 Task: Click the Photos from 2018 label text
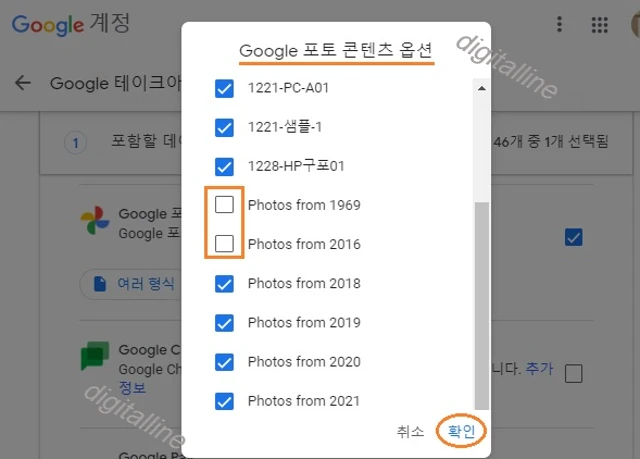click(304, 284)
